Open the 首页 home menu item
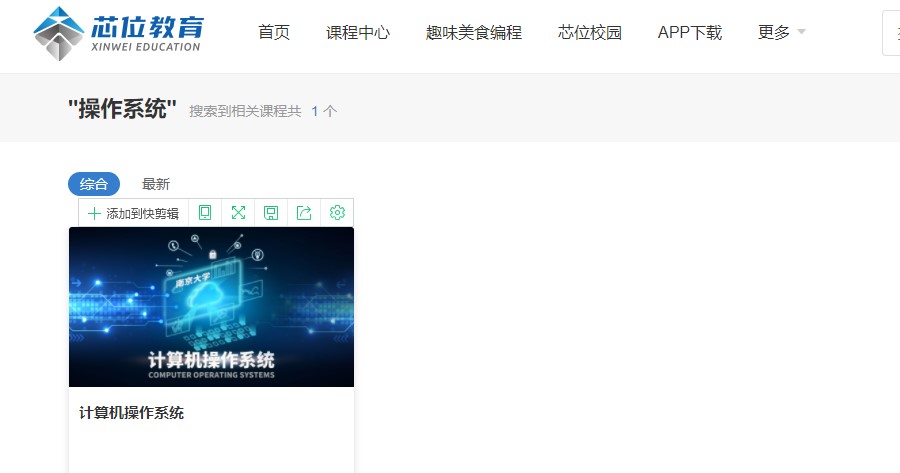This screenshot has width=900, height=473. click(274, 32)
